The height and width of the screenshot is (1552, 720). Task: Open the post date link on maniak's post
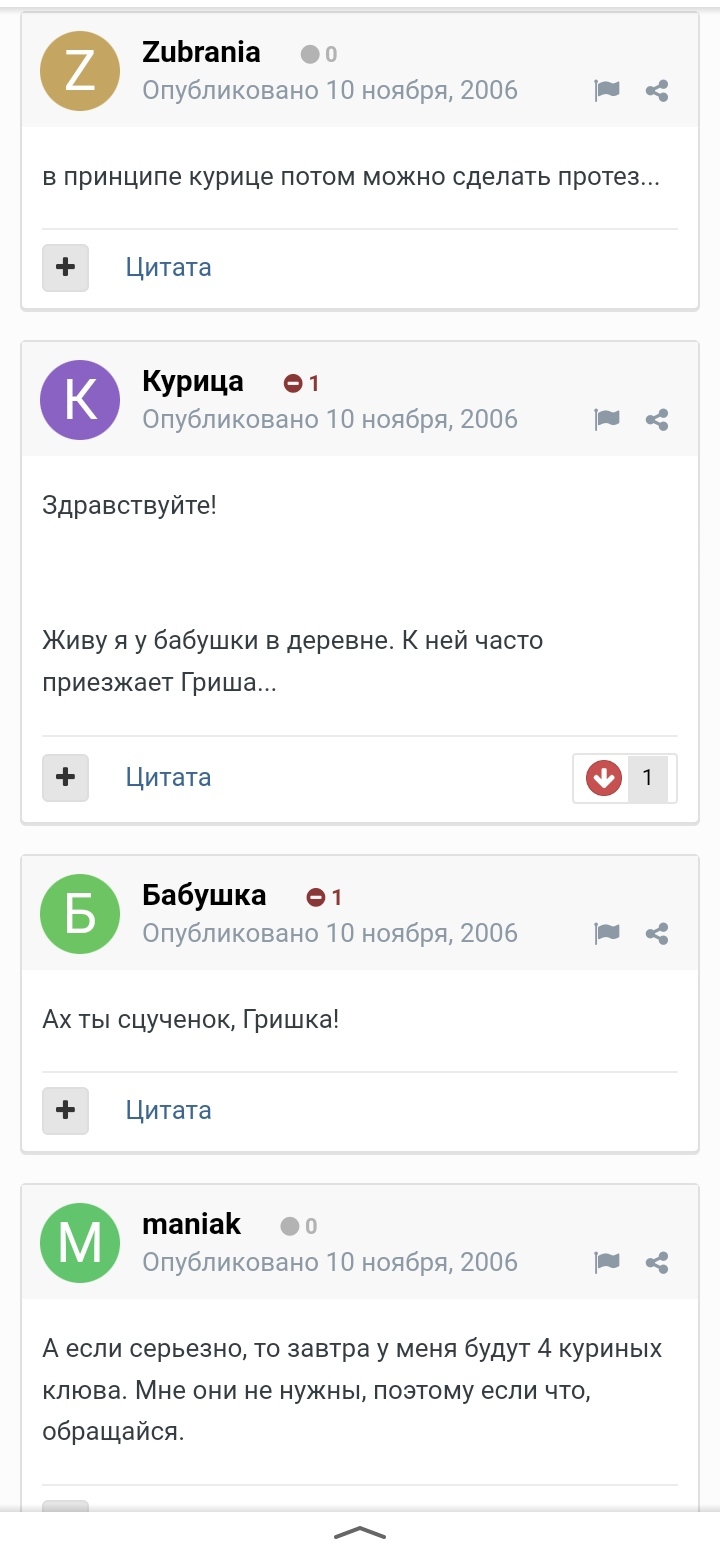point(330,1262)
